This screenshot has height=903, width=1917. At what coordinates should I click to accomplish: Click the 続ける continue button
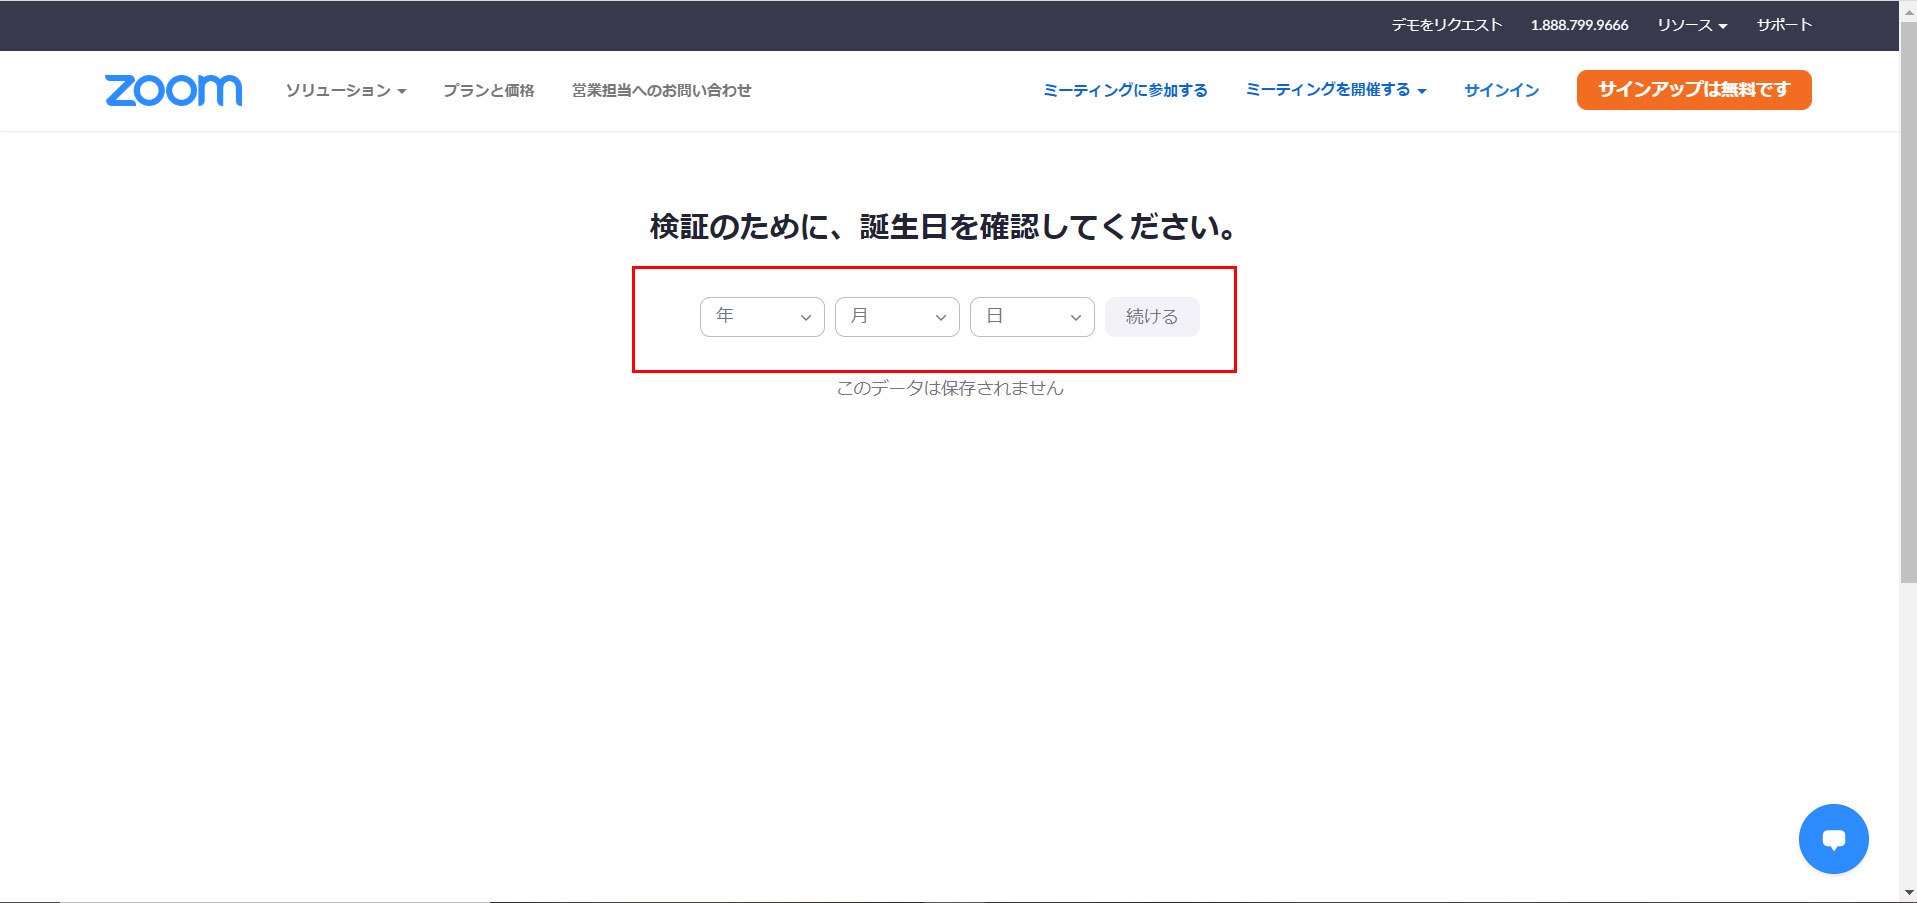pyautogui.click(x=1151, y=316)
